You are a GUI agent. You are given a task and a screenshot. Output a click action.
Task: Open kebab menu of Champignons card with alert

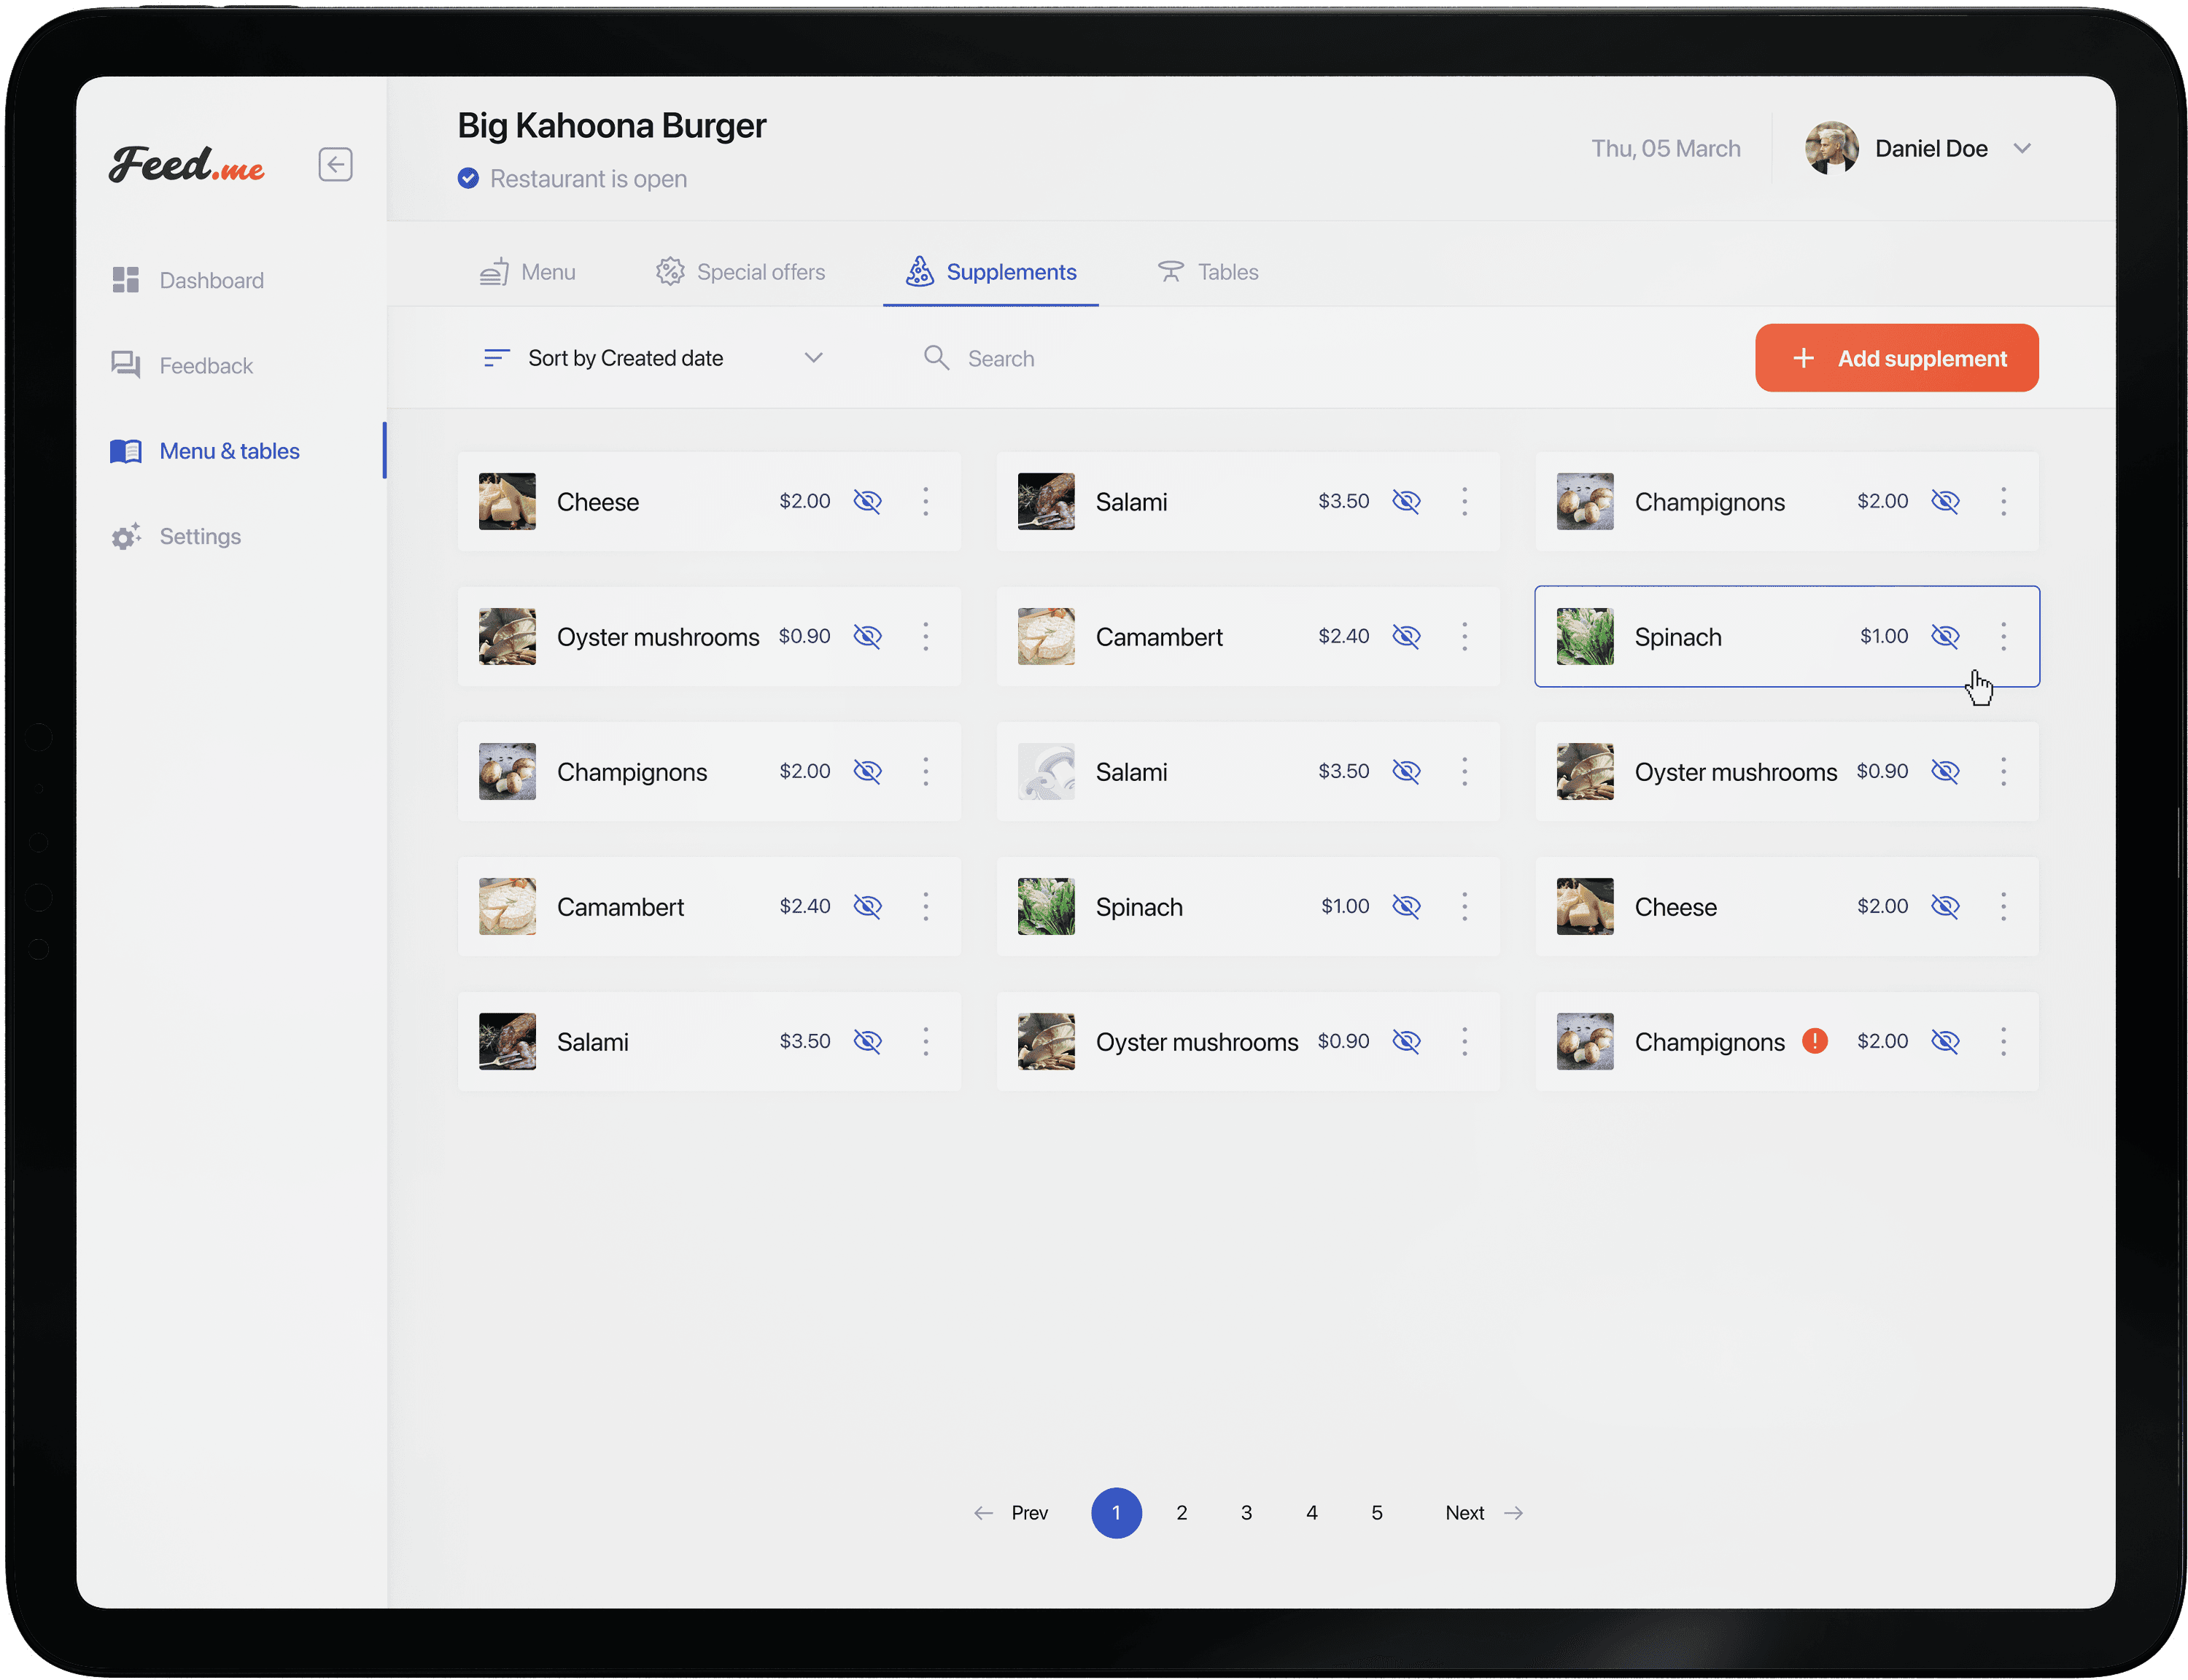(2002, 1041)
